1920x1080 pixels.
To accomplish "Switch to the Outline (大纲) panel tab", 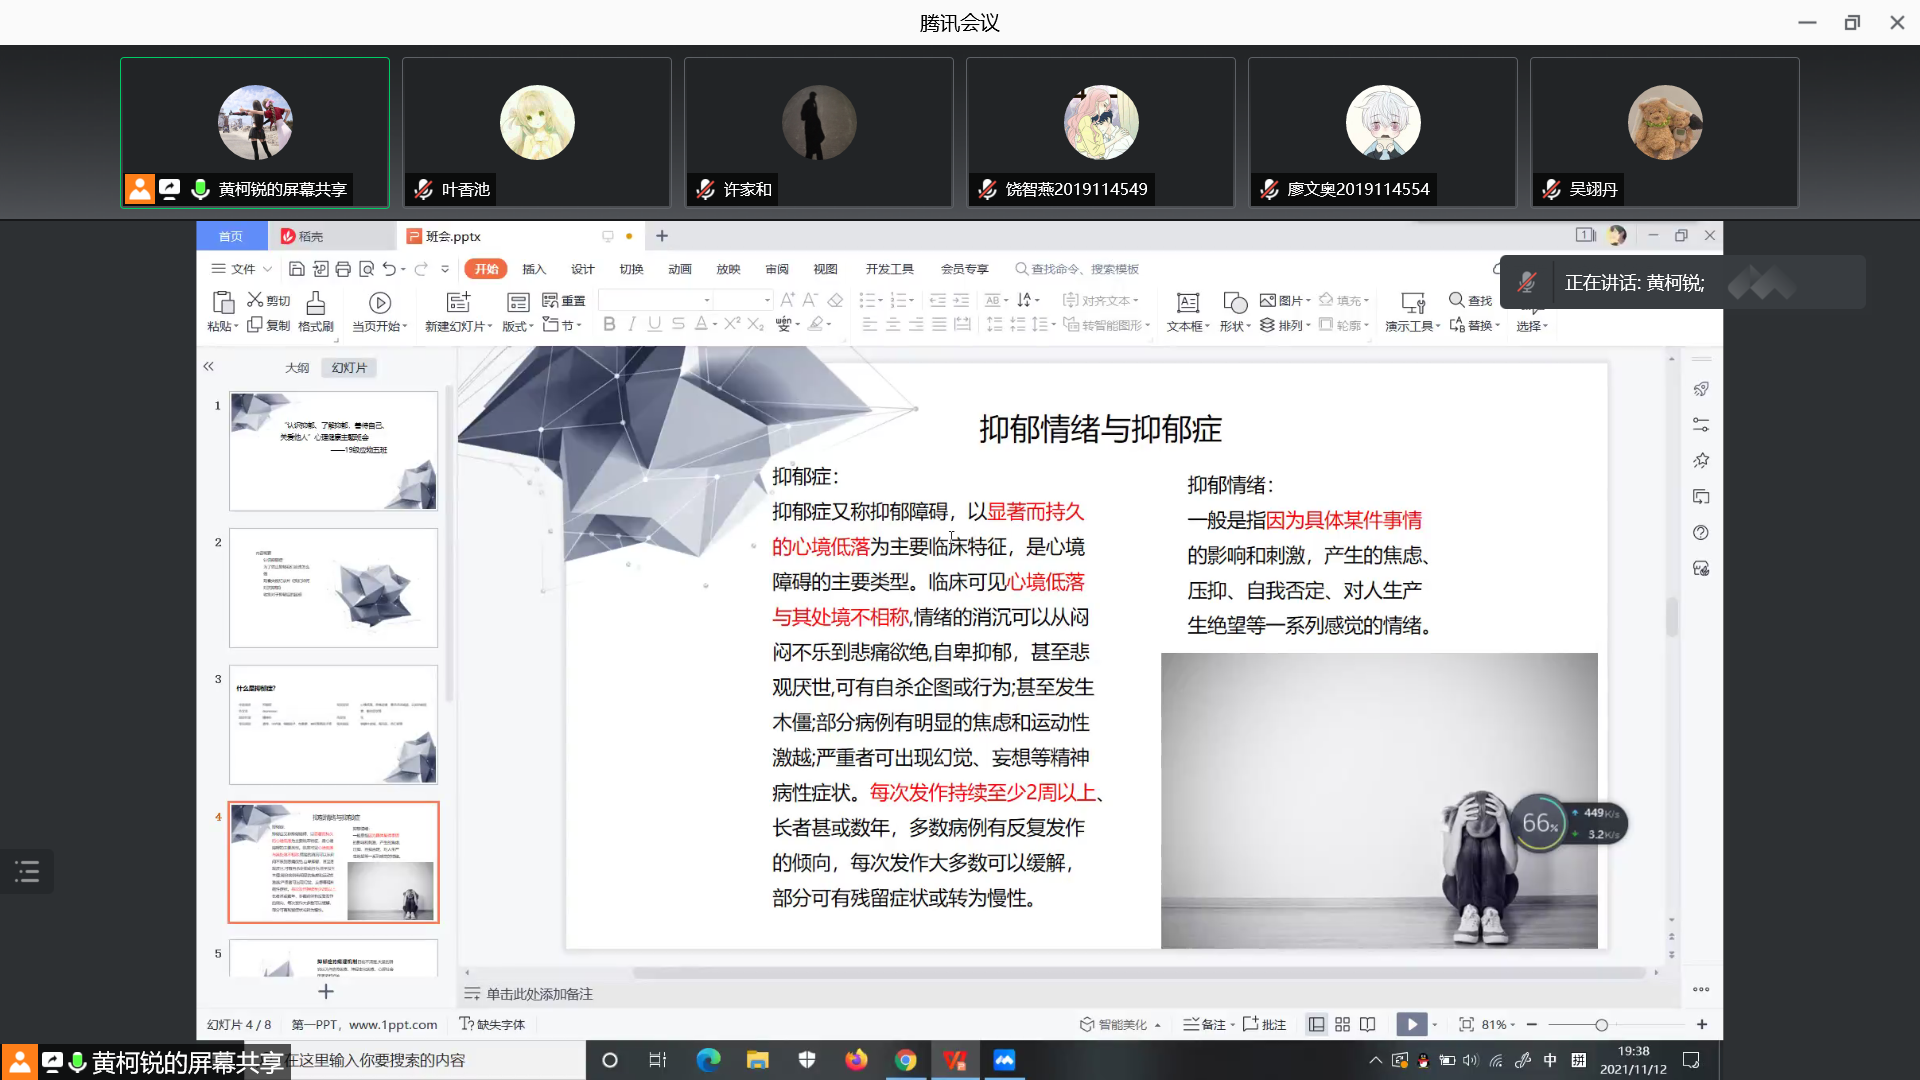I will point(297,368).
